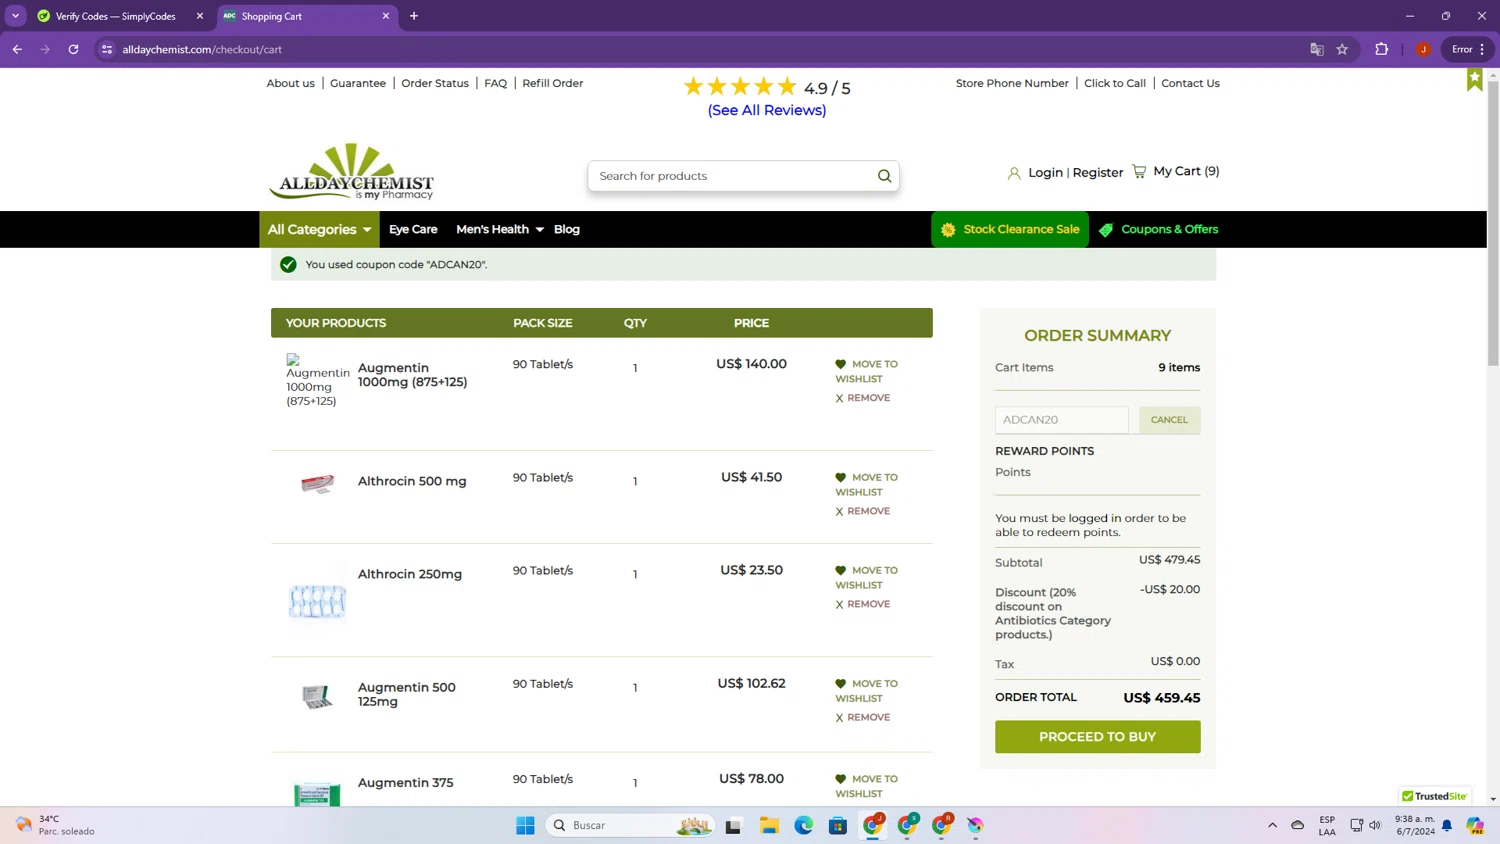Open Windows Start menu

(x=525, y=825)
